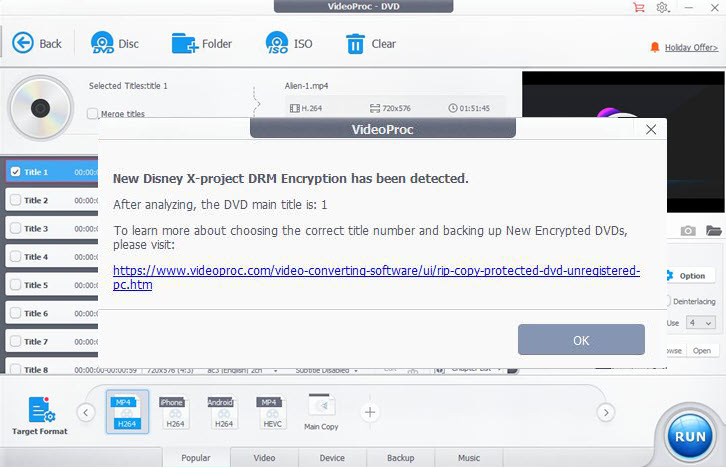Select the Title 5 row label

click(36, 285)
